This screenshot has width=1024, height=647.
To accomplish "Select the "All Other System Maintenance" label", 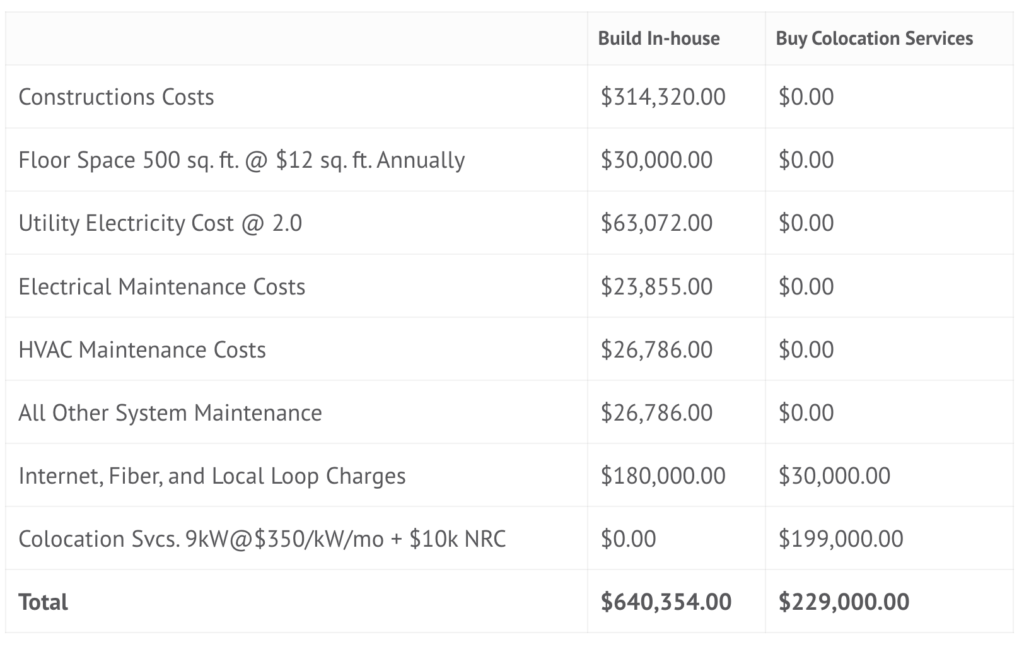I will (x=170, y=412).
